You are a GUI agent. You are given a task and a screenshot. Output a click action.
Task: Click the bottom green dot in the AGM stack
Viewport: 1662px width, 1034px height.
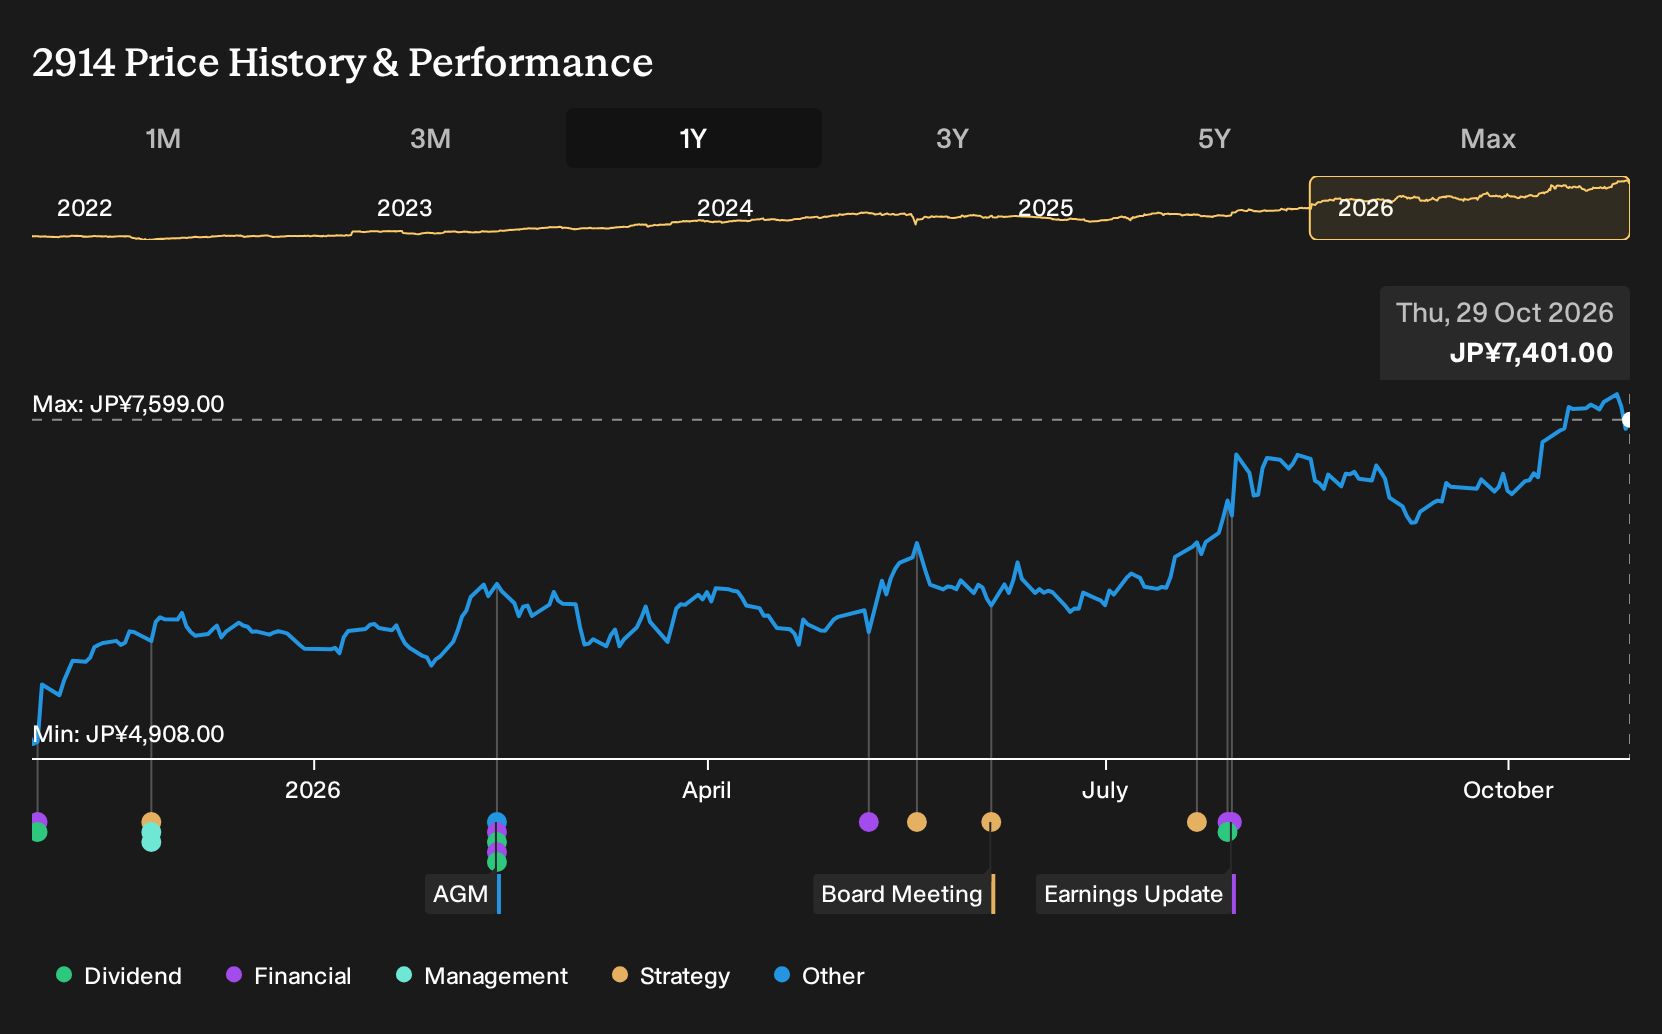[497, 862]
